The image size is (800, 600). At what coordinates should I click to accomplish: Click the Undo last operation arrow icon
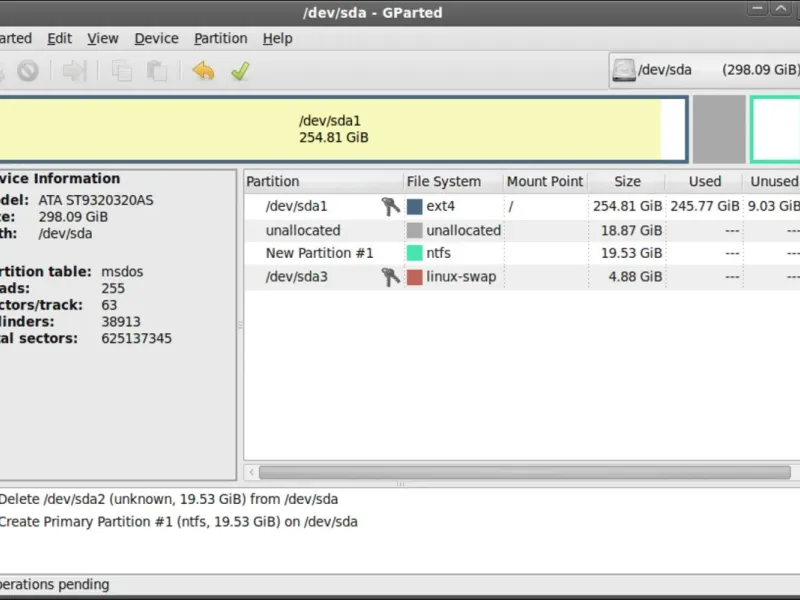204,71
